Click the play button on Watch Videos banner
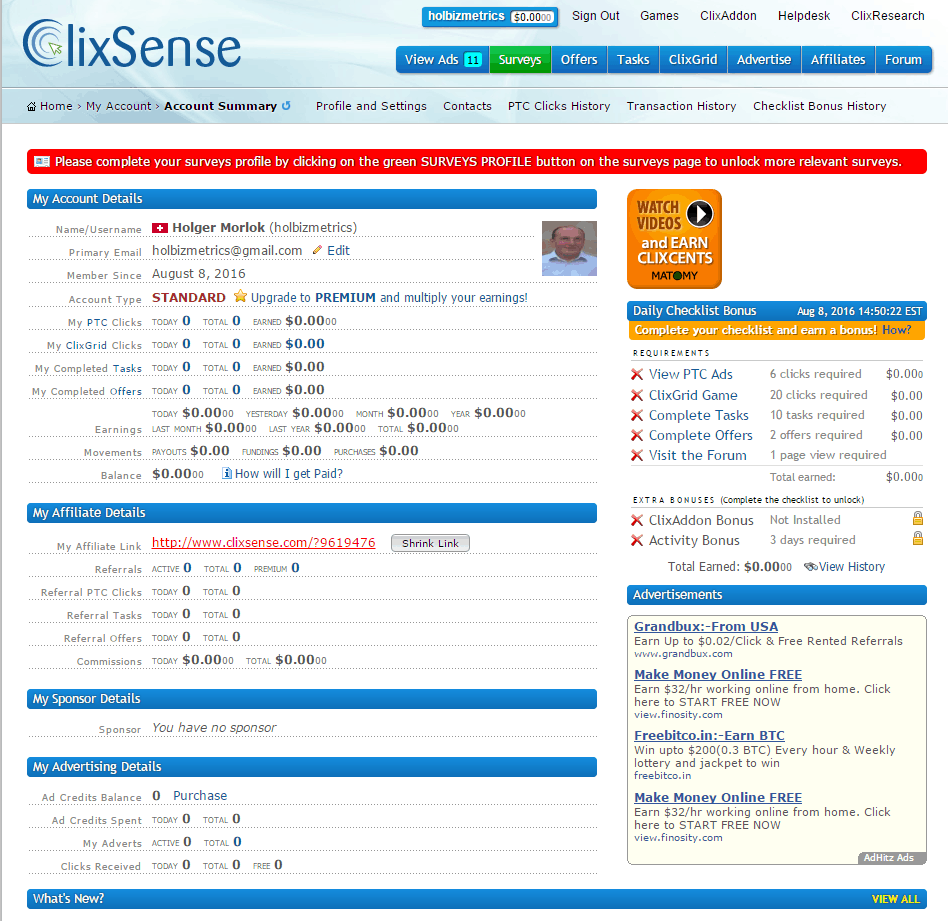This screenshot has height=921, width=948. click(700, 213)
